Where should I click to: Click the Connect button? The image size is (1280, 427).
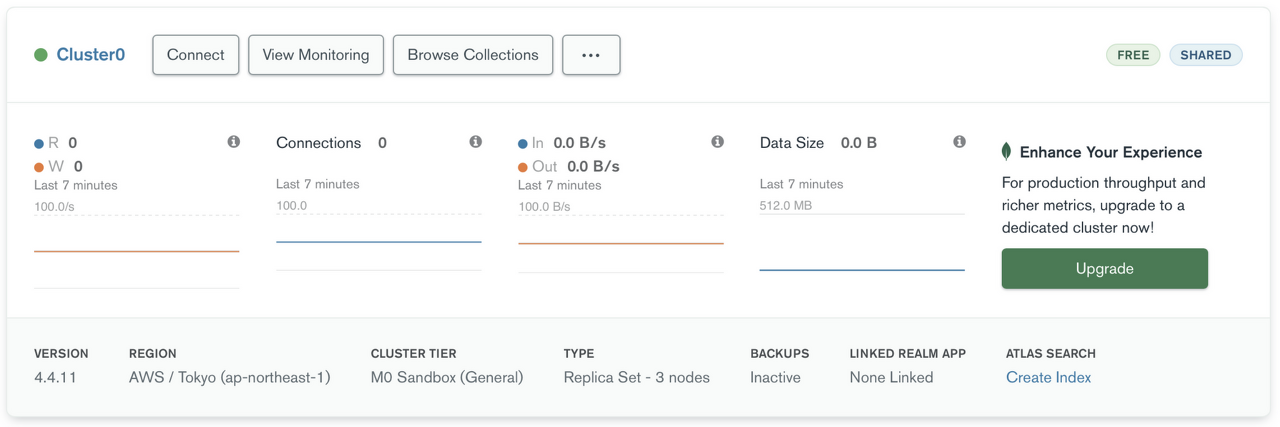pos(196,55)
